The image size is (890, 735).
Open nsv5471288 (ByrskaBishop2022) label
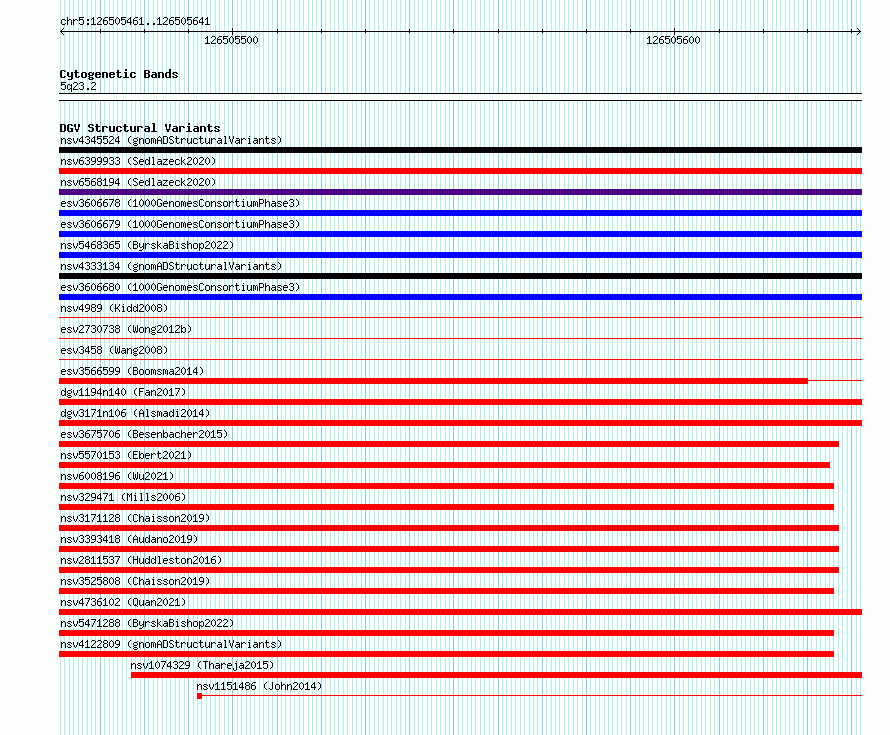[x=147, y=623]
